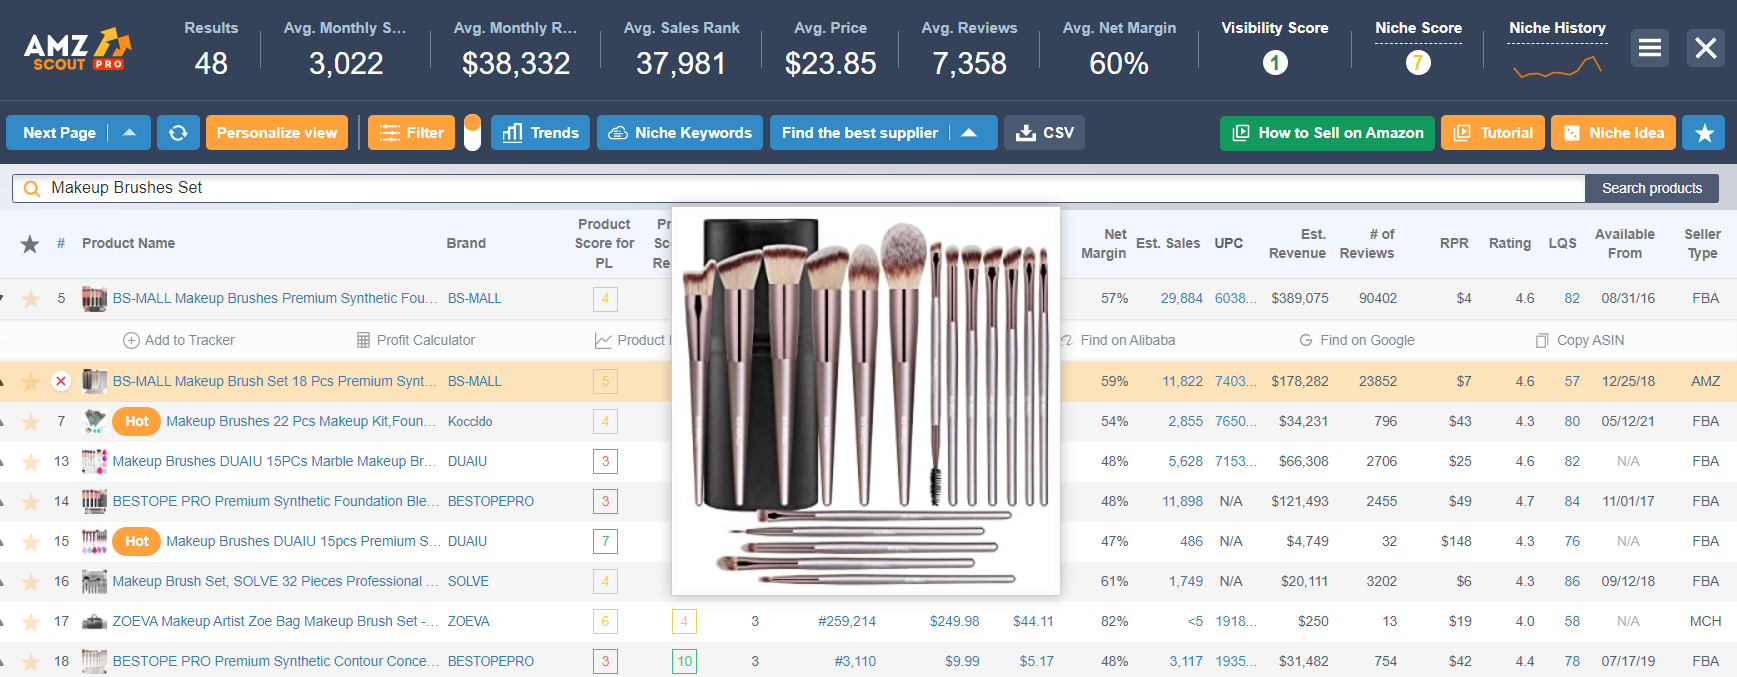This screenshot has width=1737, height=677.
Task: Open BS-MALL Makeup Brushes Premium Synthetic link
Action: click(275, 298)
